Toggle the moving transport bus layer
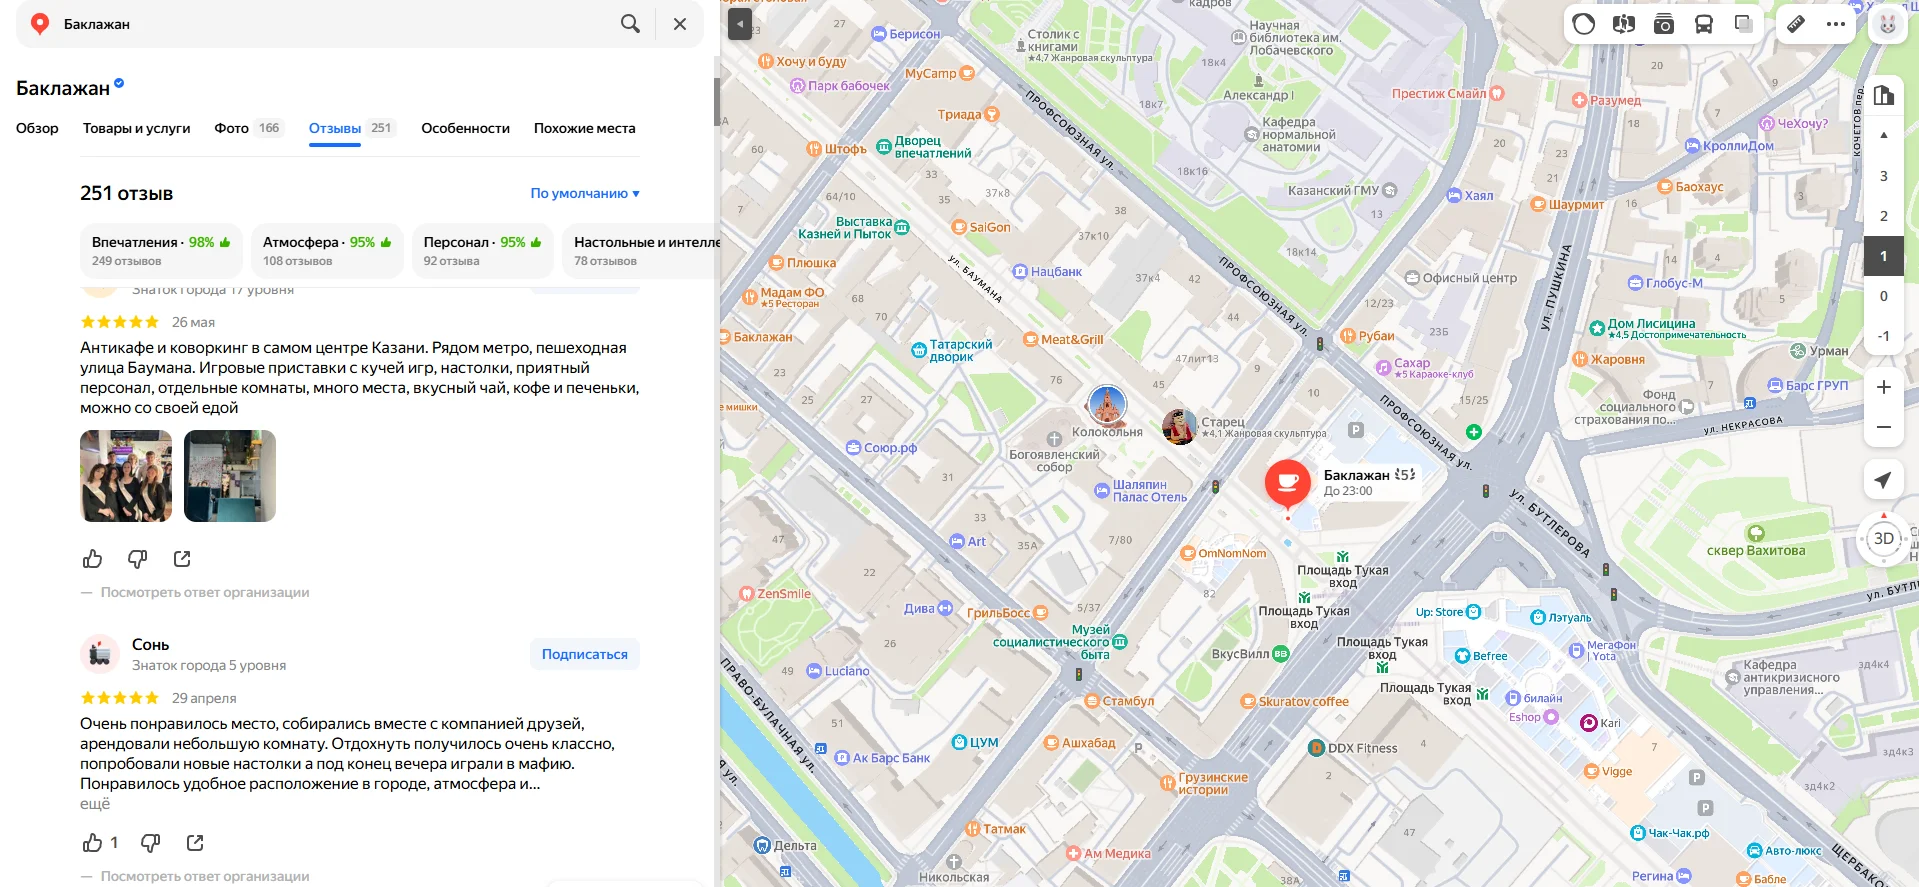This screenshot has height=887, width=1919. [1704, 24]
